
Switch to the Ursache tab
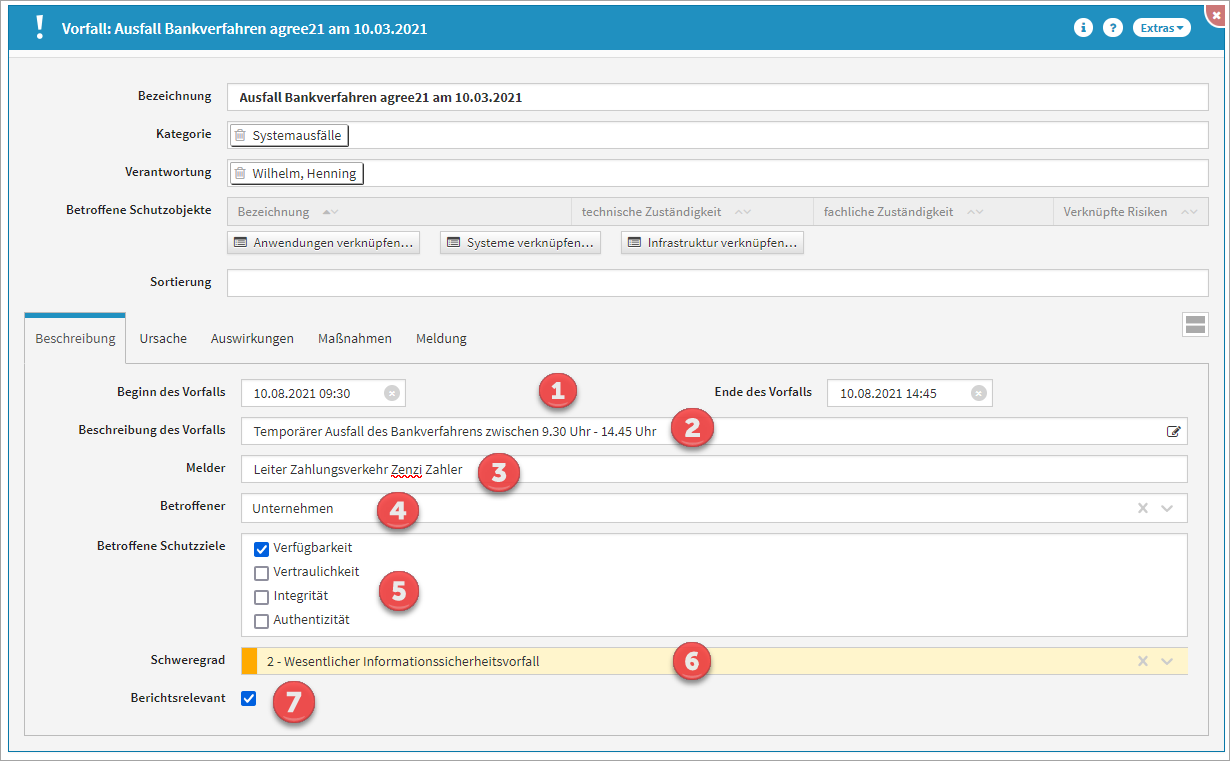(x=163, y=338)
